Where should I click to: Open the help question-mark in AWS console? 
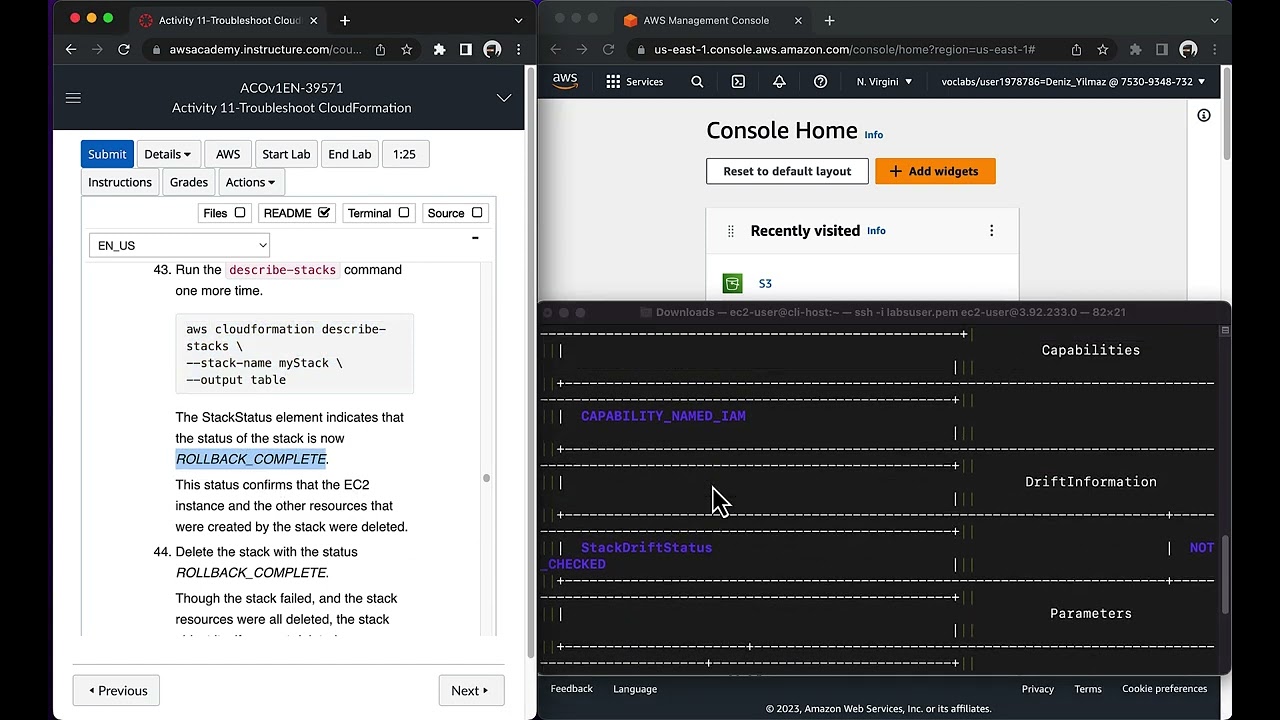[820, 82]
